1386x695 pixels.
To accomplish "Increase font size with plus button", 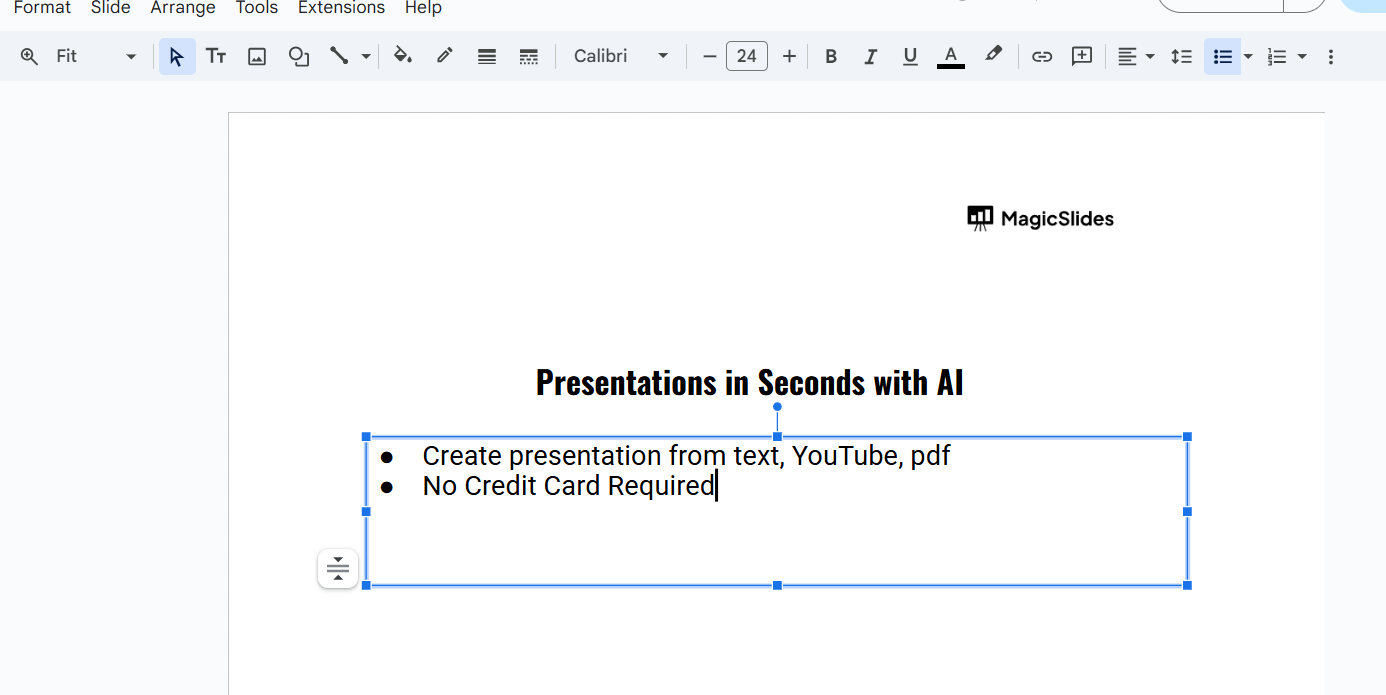I will 789,57.
